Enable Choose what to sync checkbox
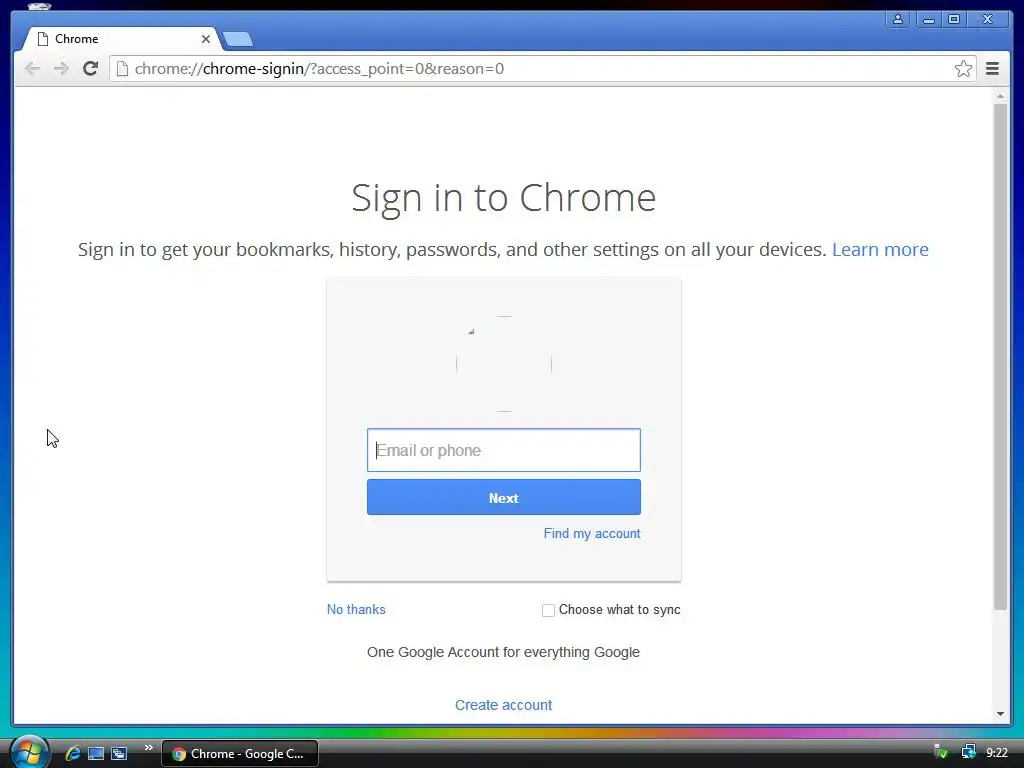Screen dimensions: 1024x768 pos(549,610)
